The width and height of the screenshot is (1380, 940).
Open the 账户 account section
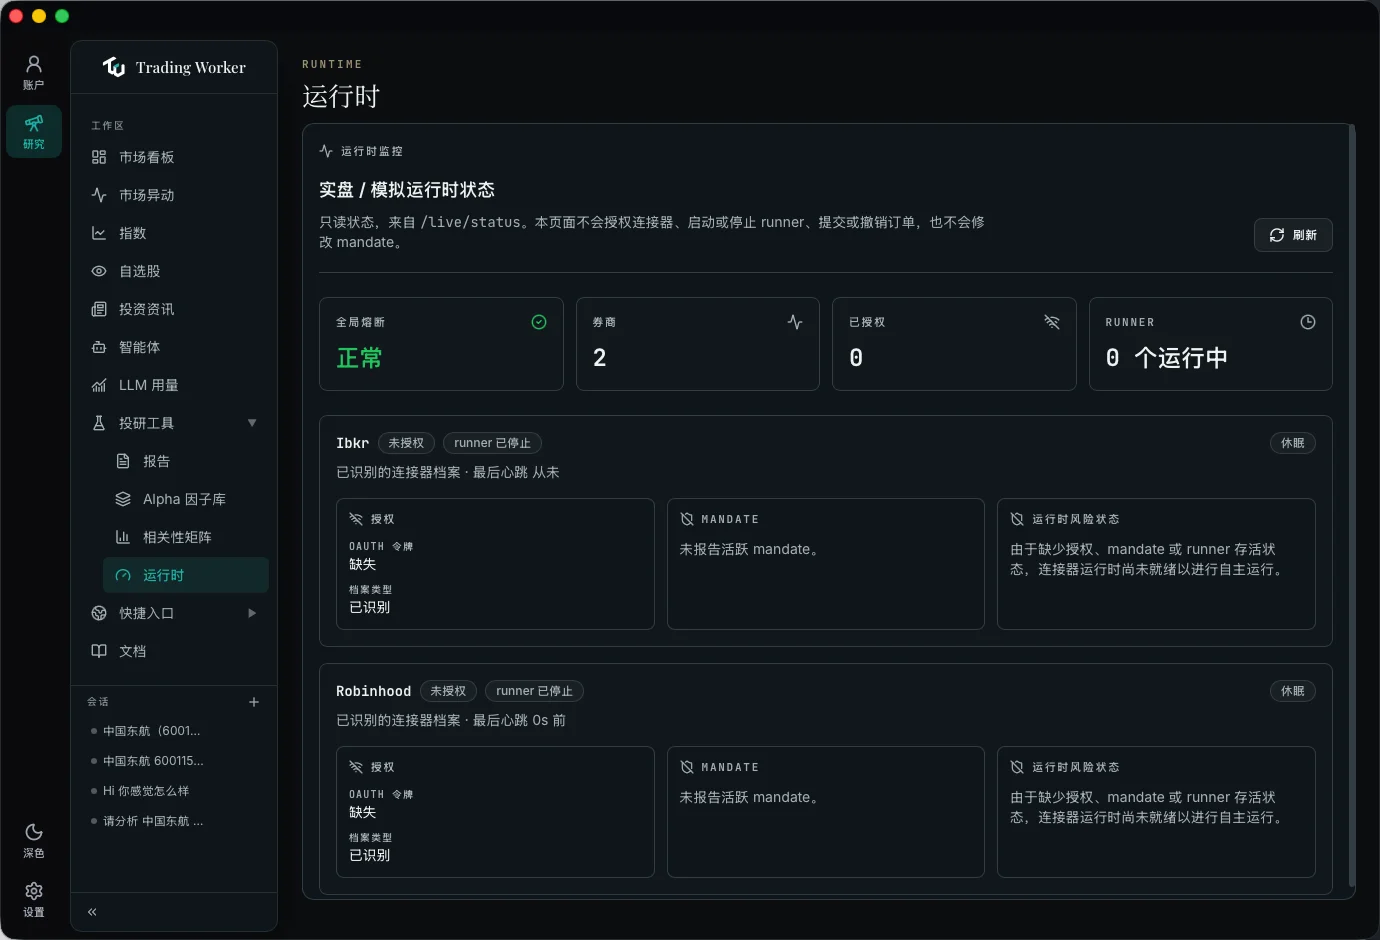coord(34,73)
